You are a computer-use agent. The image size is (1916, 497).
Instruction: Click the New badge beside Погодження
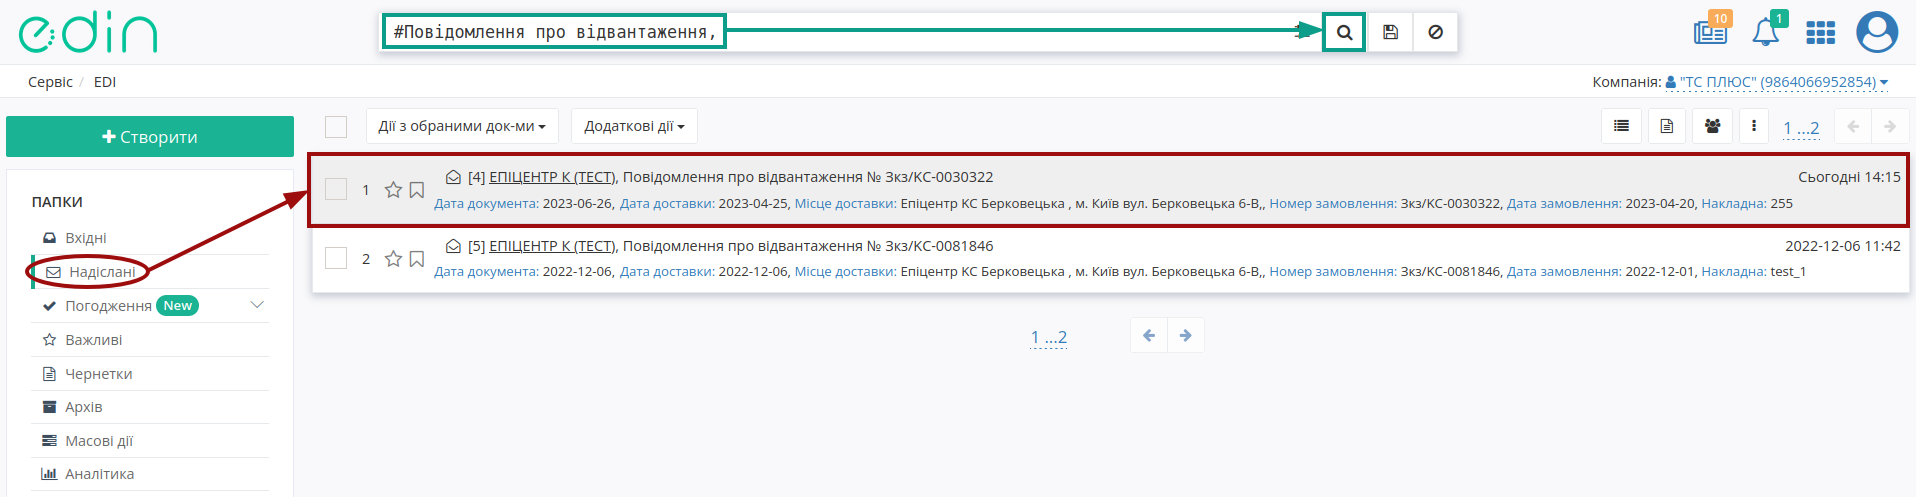tap(178, 306)
